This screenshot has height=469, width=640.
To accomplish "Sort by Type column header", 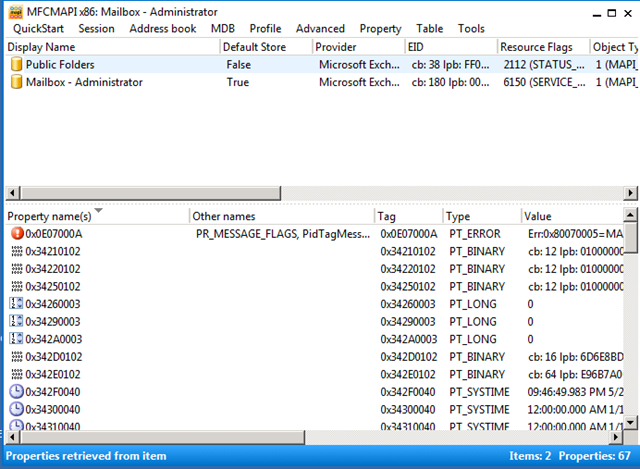I will [482, 216].
